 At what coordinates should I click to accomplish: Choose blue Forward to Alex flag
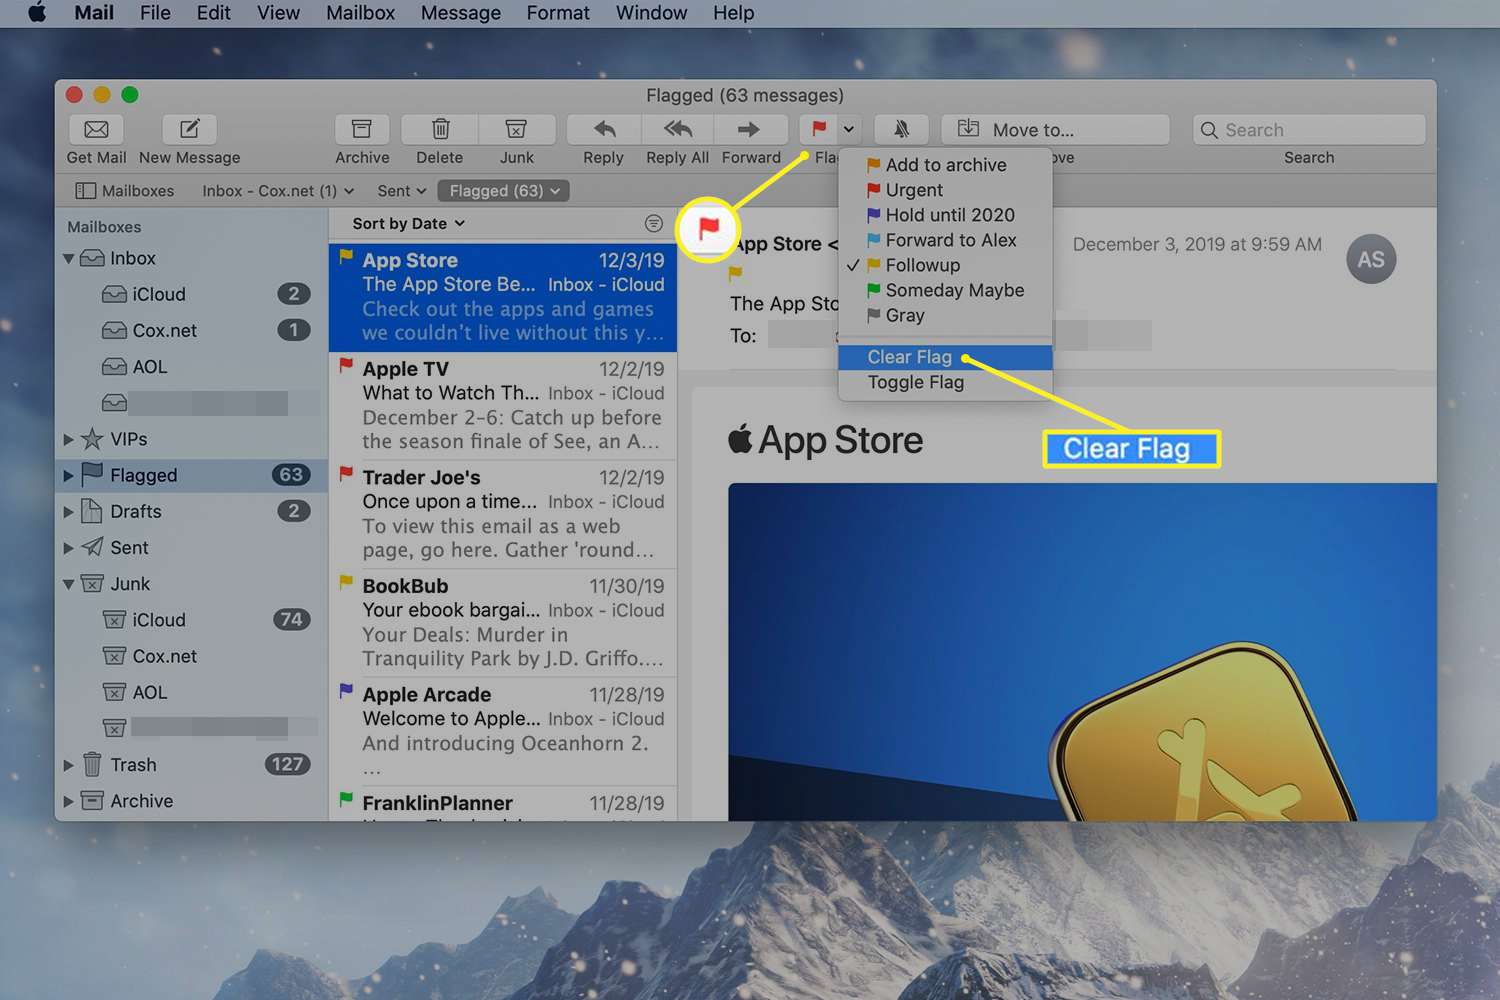945,240
